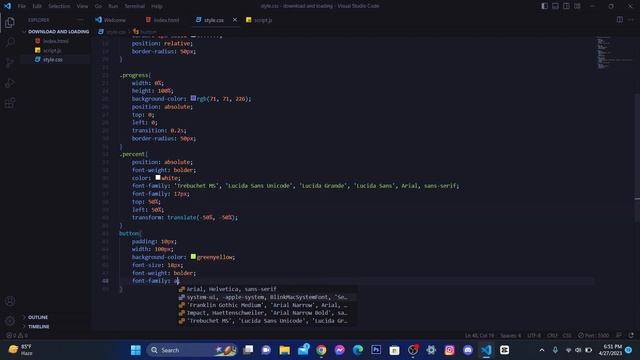Open Source Control view in activity bar

pos(10,62)
